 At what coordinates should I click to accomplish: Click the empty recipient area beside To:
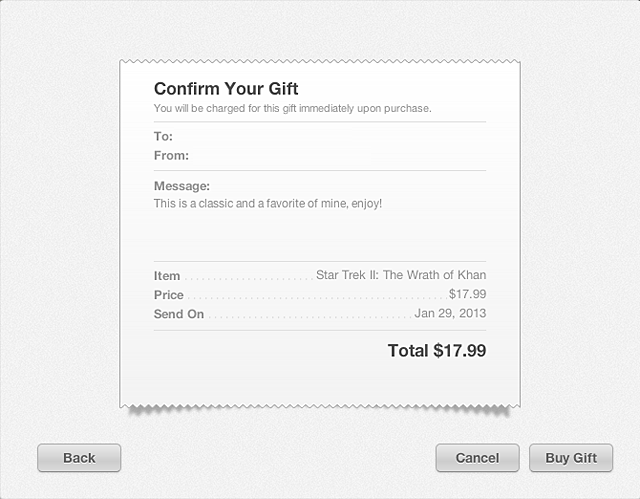(330, 136)
